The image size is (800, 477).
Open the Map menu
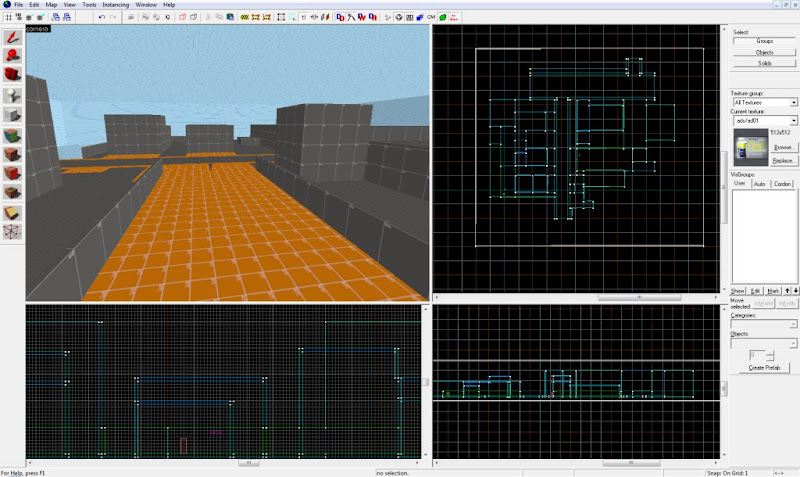pyautogui.click(x=51, y=5)
